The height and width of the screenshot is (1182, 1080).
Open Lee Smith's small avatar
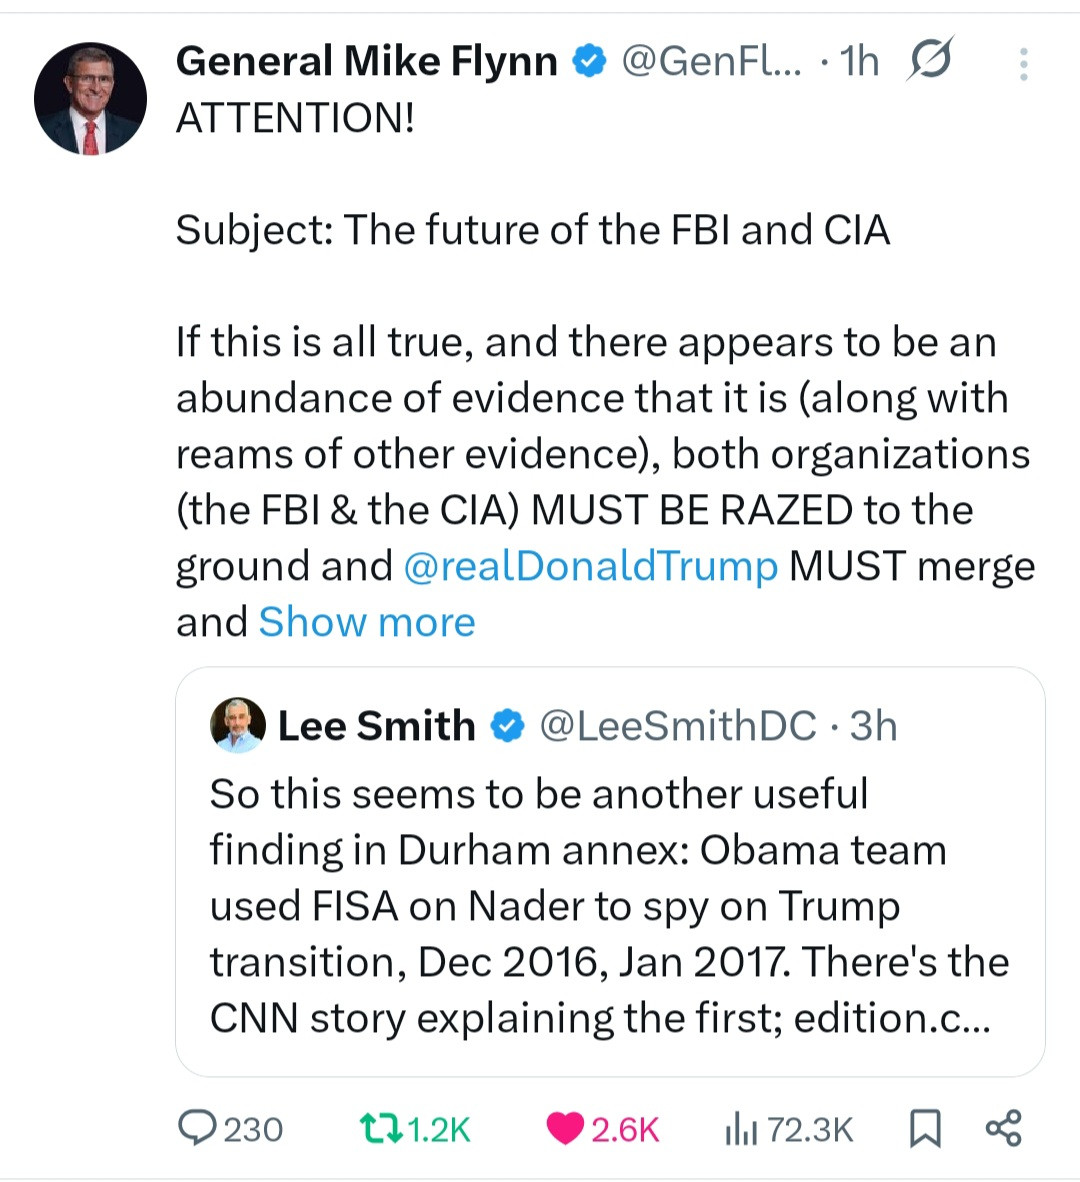click(238, 725)
